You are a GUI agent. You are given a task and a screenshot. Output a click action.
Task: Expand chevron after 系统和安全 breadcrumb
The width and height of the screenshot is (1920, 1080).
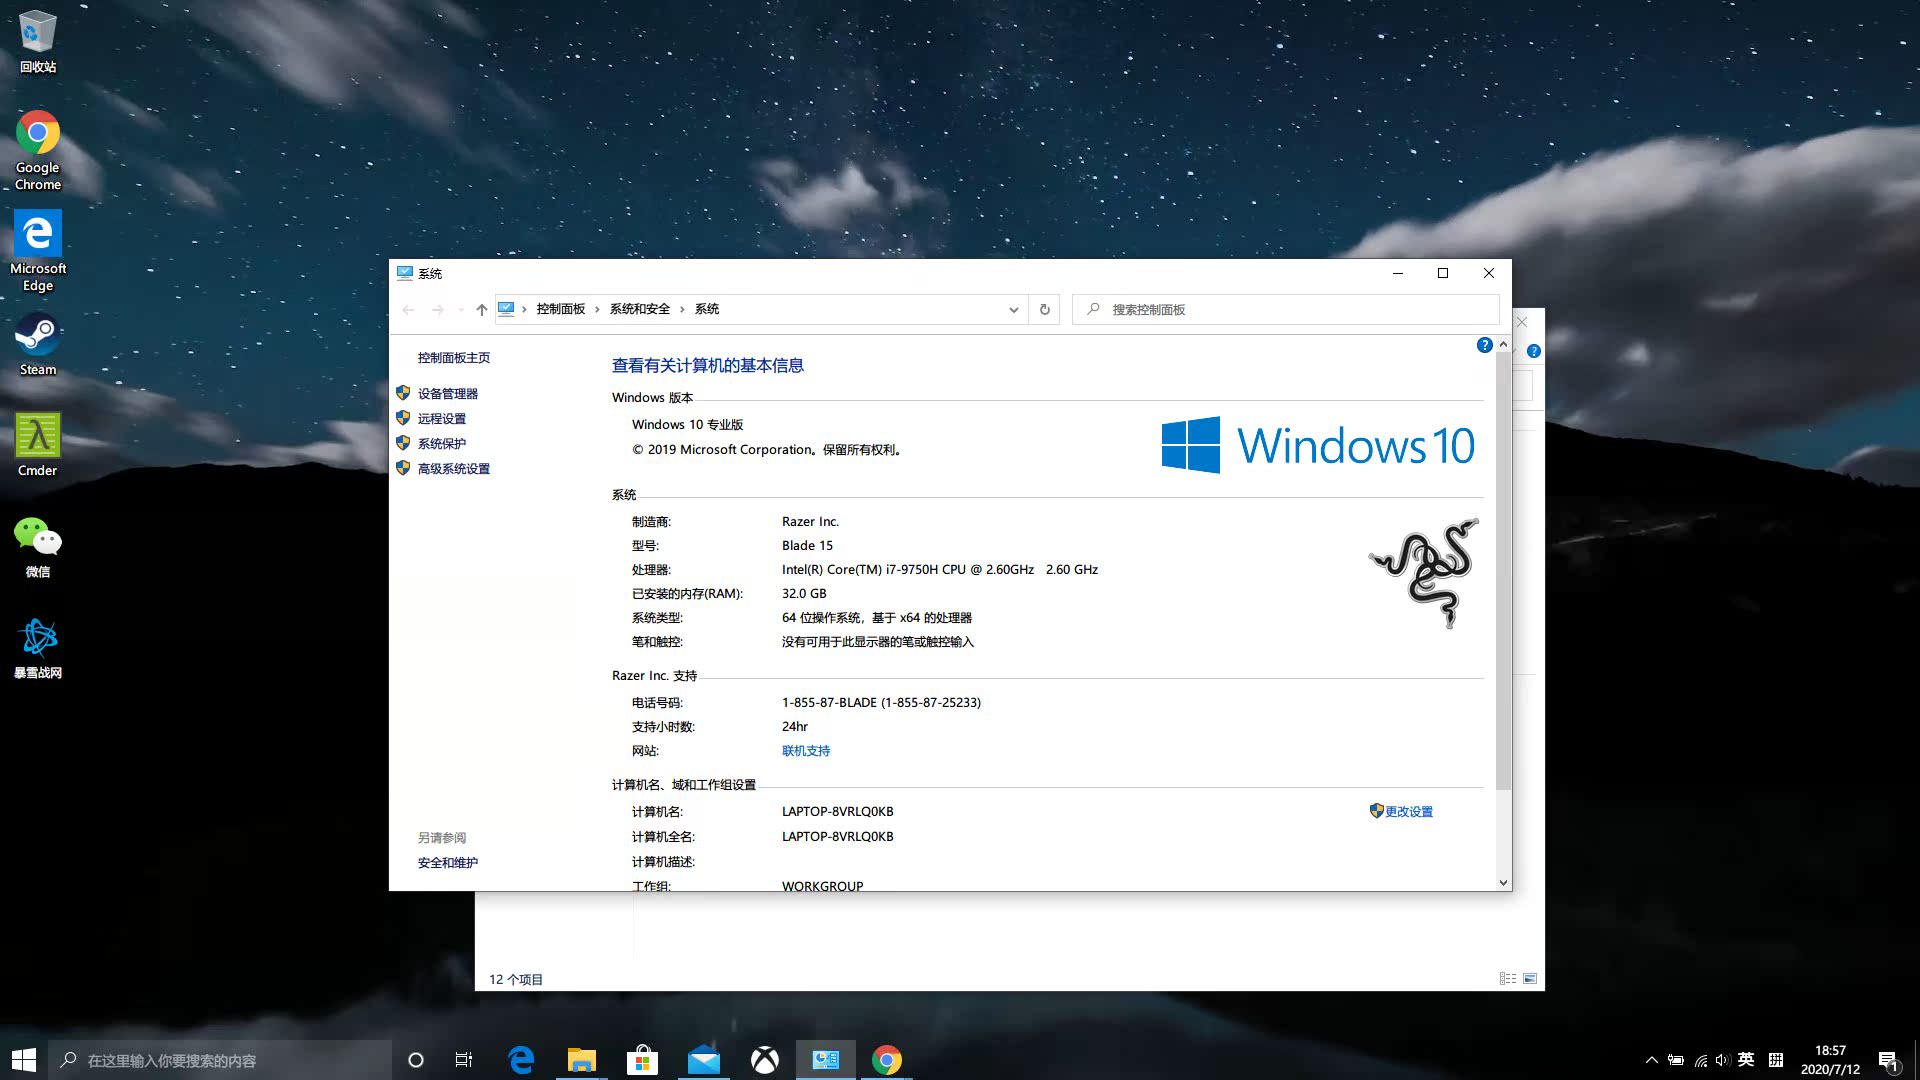pyautogui.click(x=682, y=309)
